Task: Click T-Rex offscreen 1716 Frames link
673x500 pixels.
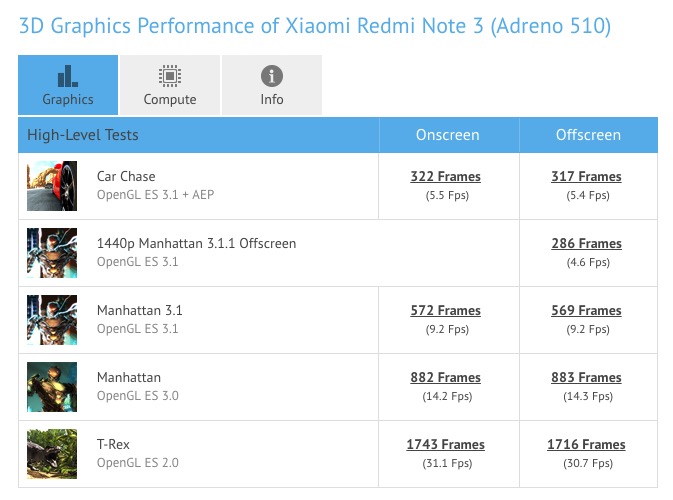Action: [586, 445]
